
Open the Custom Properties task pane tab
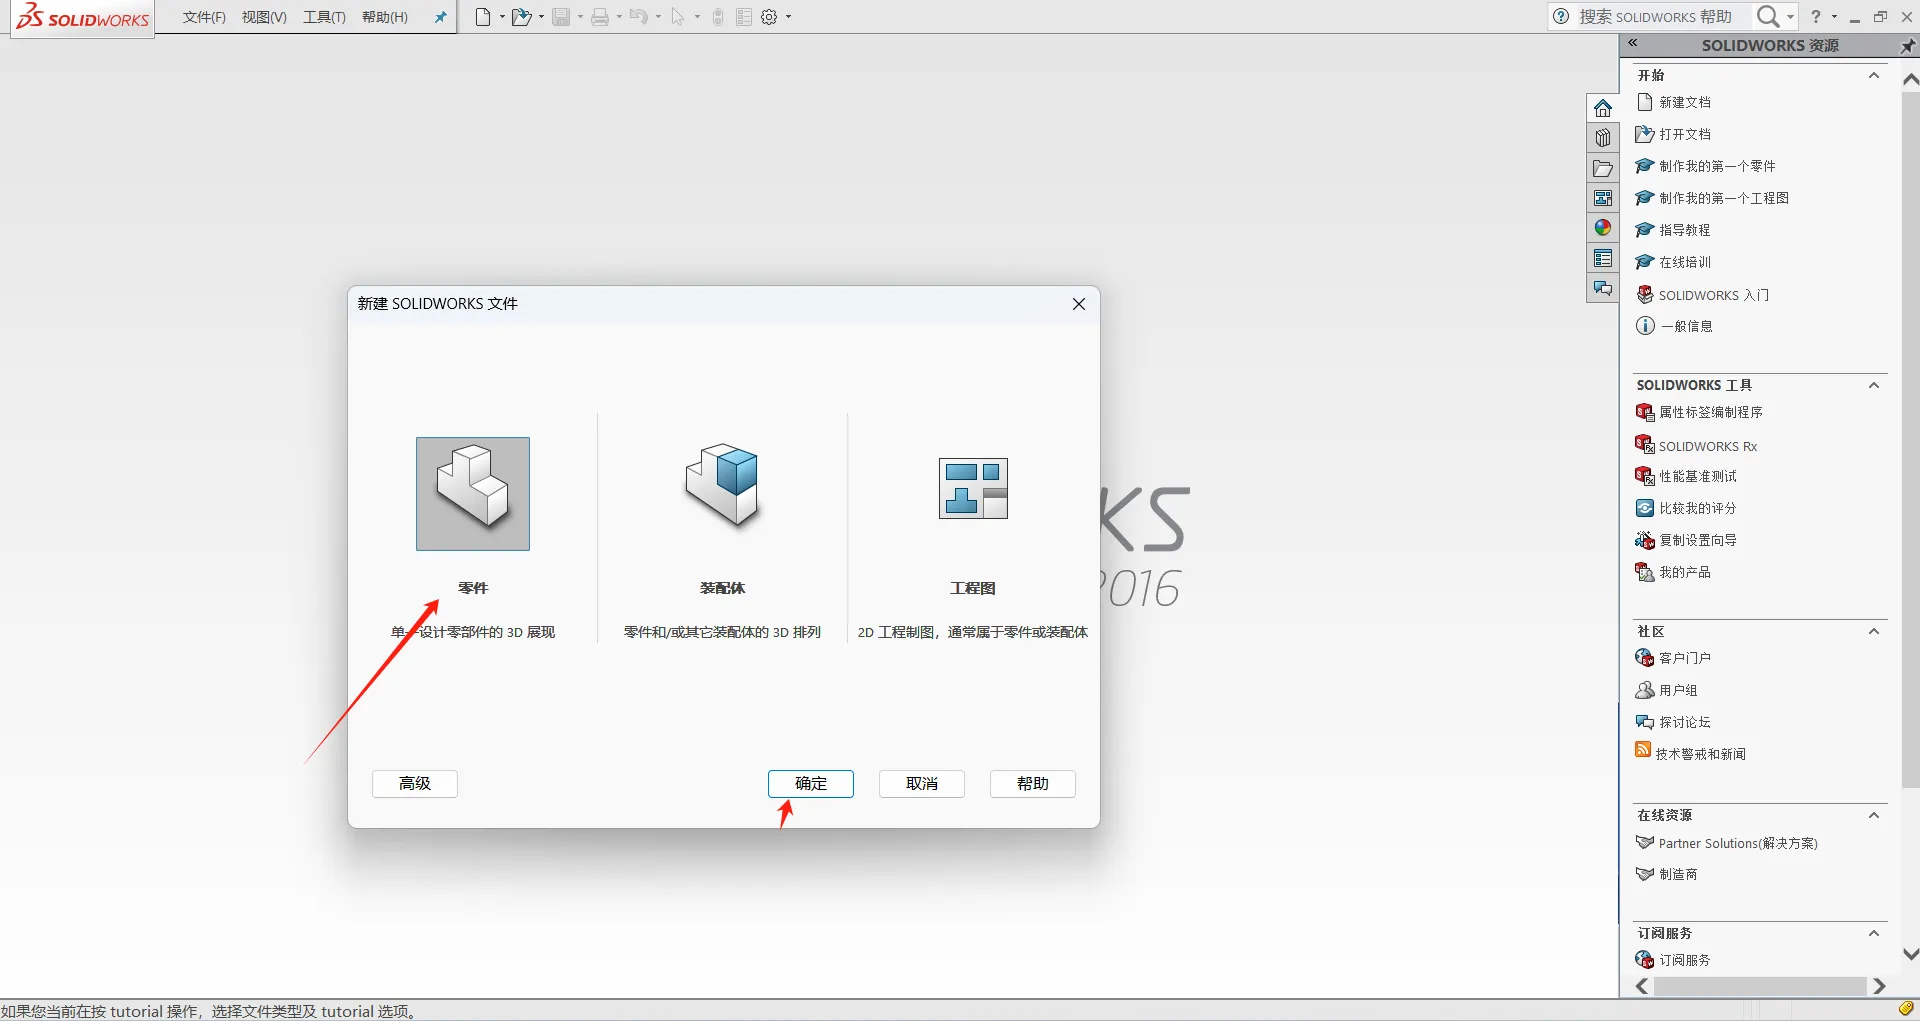click(1603, 258)
